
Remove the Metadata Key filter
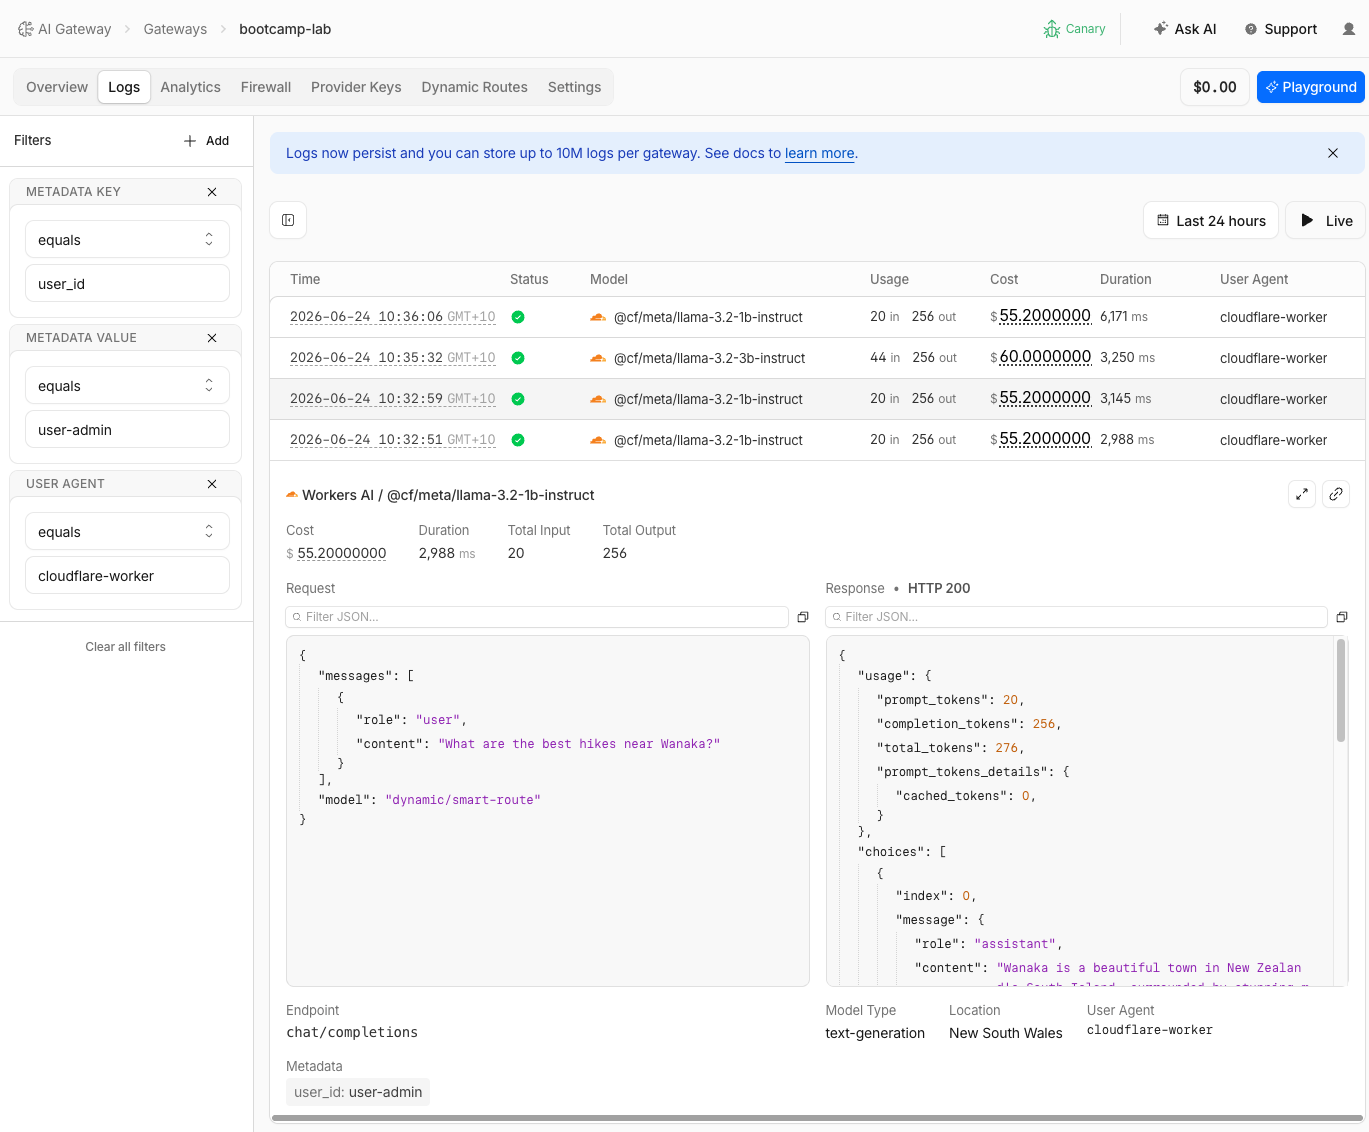coord(212,192)
